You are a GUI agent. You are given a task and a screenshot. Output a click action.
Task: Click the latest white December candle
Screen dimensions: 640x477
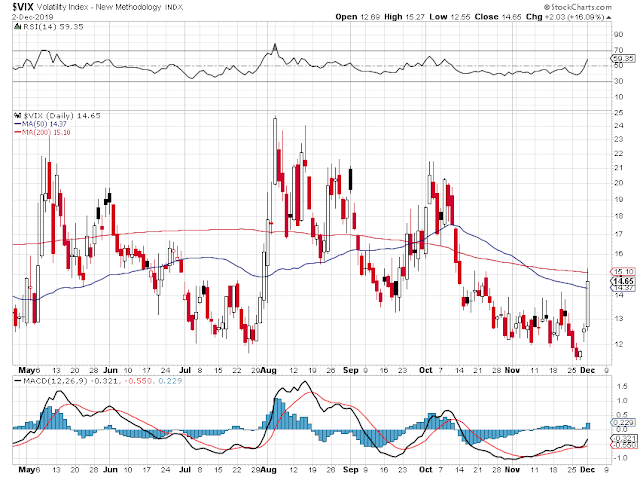[588, 304]
